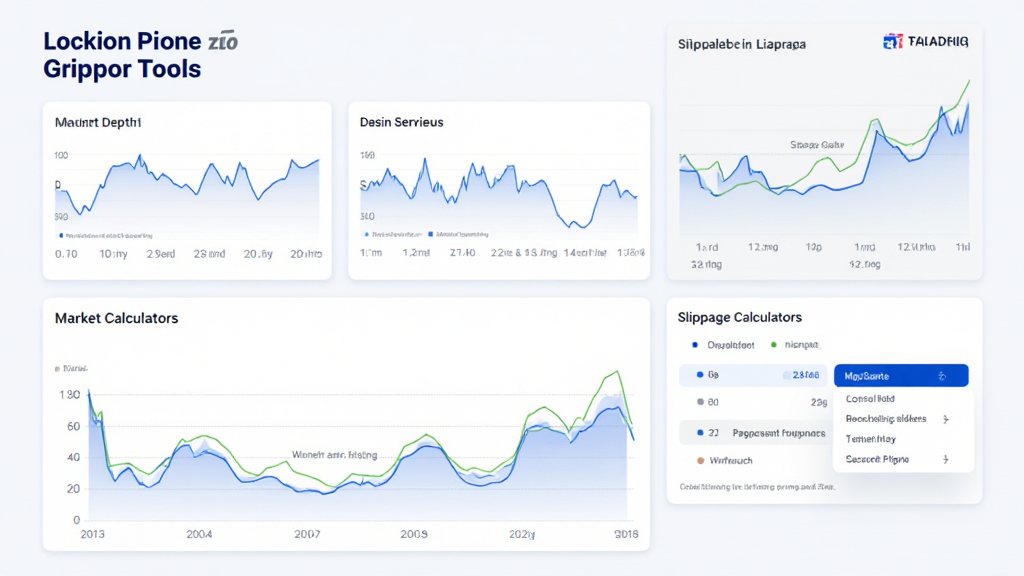Click the Market Calculators heading
This screenshot has width=1024, height=576.
tap(116, 318)
